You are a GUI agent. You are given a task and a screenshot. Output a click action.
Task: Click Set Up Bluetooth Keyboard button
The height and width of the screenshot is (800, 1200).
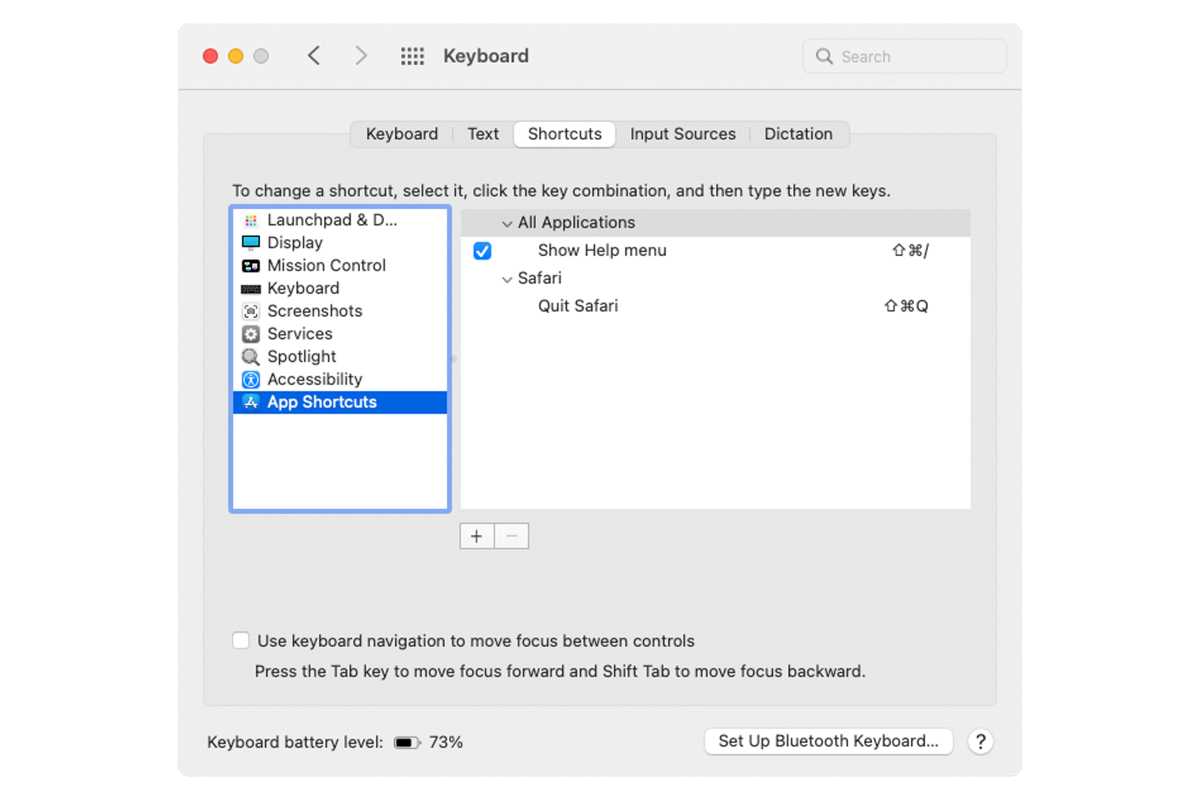click(828, 741)
